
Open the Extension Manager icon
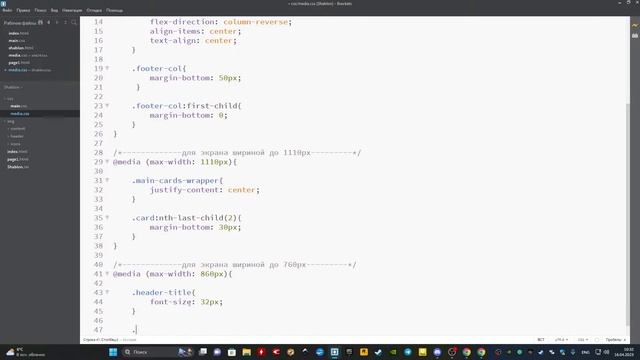pos(635,36)
